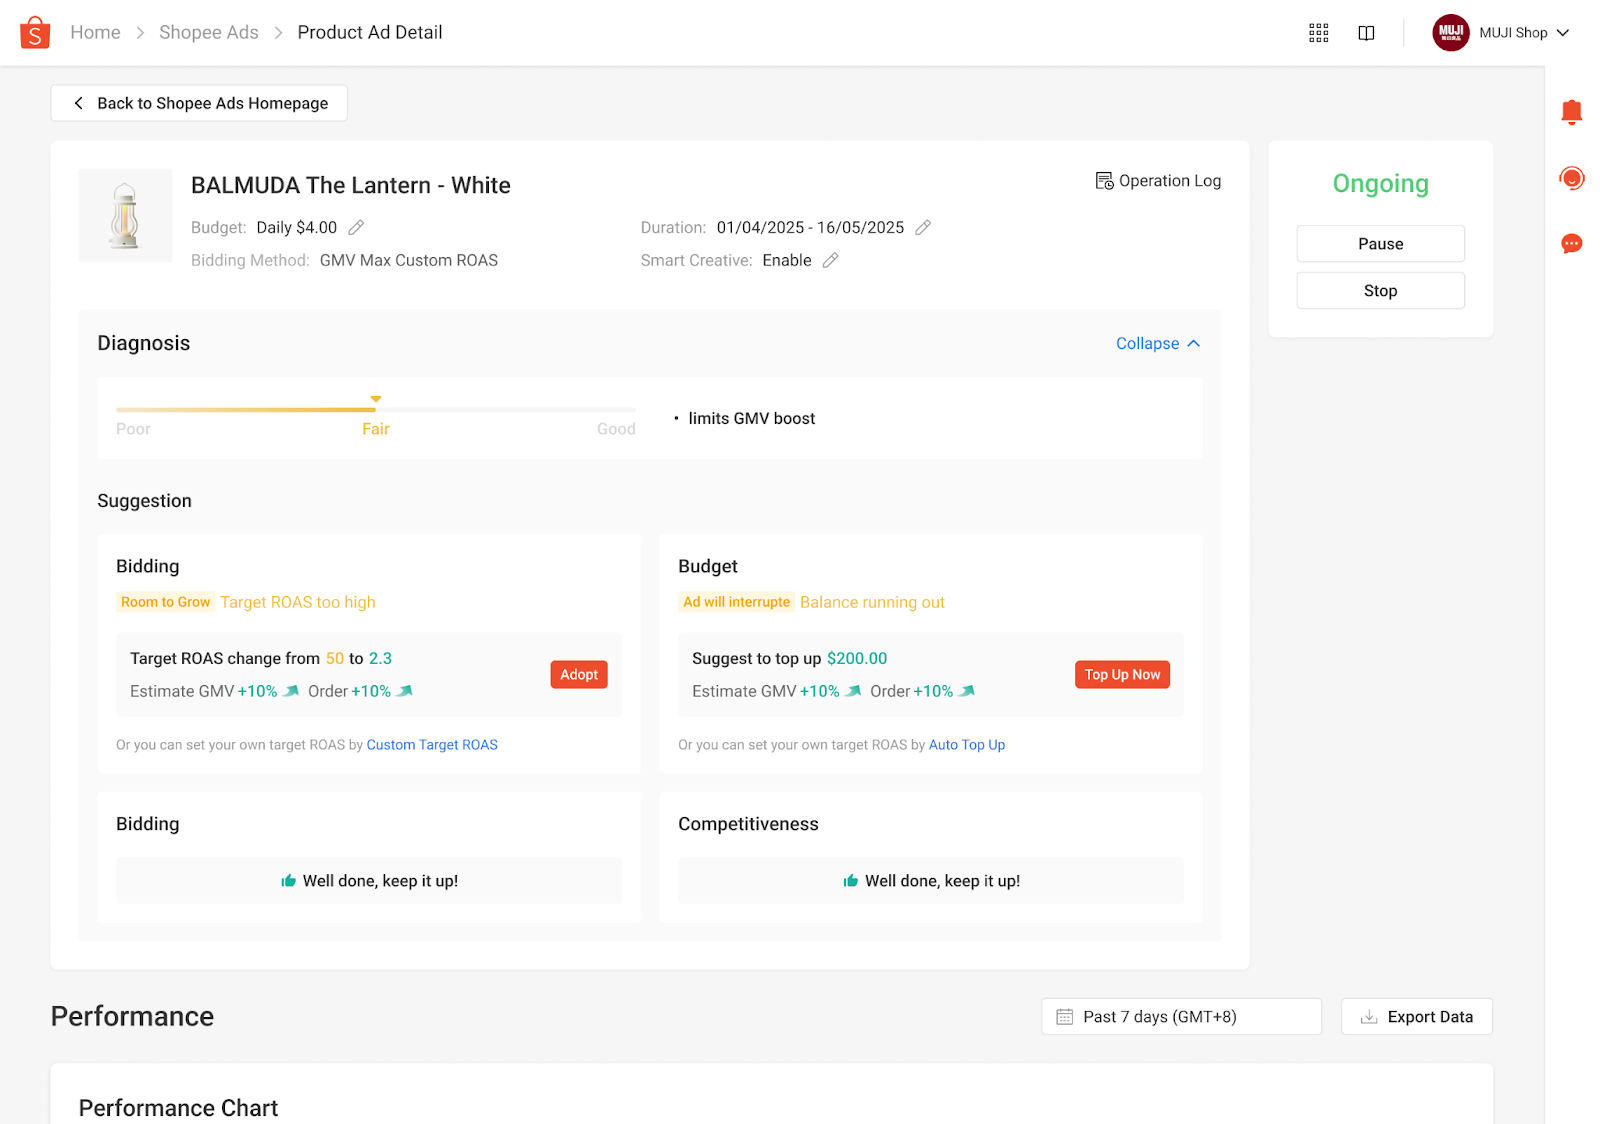Image resolution: width=1600 pixels, height=1124 pixels.
Task: Click the back arrow chevron icon
Action: pos(79,103)
